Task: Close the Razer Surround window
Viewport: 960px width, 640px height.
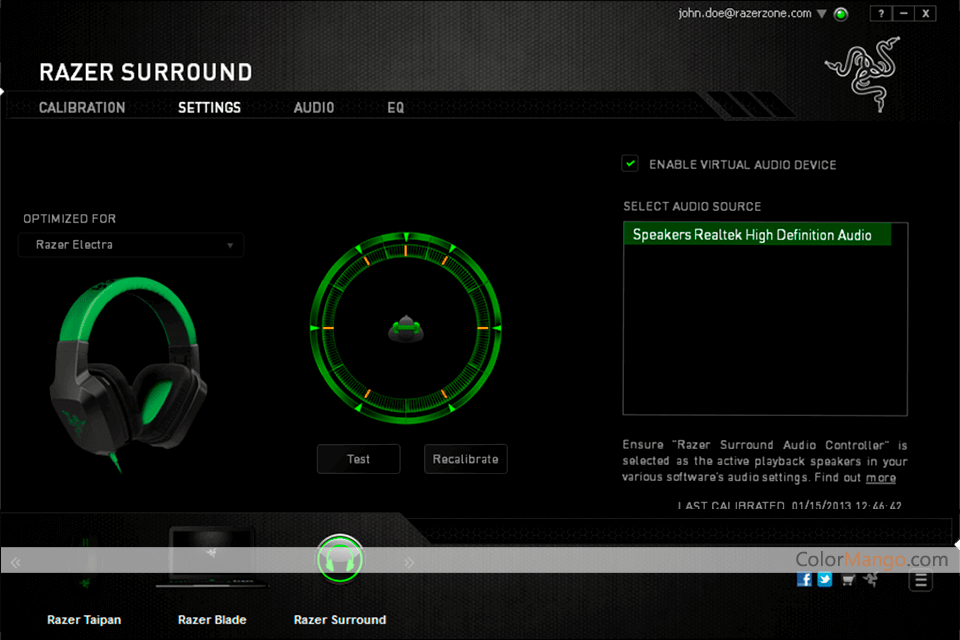Action: [x=926, y=13]
